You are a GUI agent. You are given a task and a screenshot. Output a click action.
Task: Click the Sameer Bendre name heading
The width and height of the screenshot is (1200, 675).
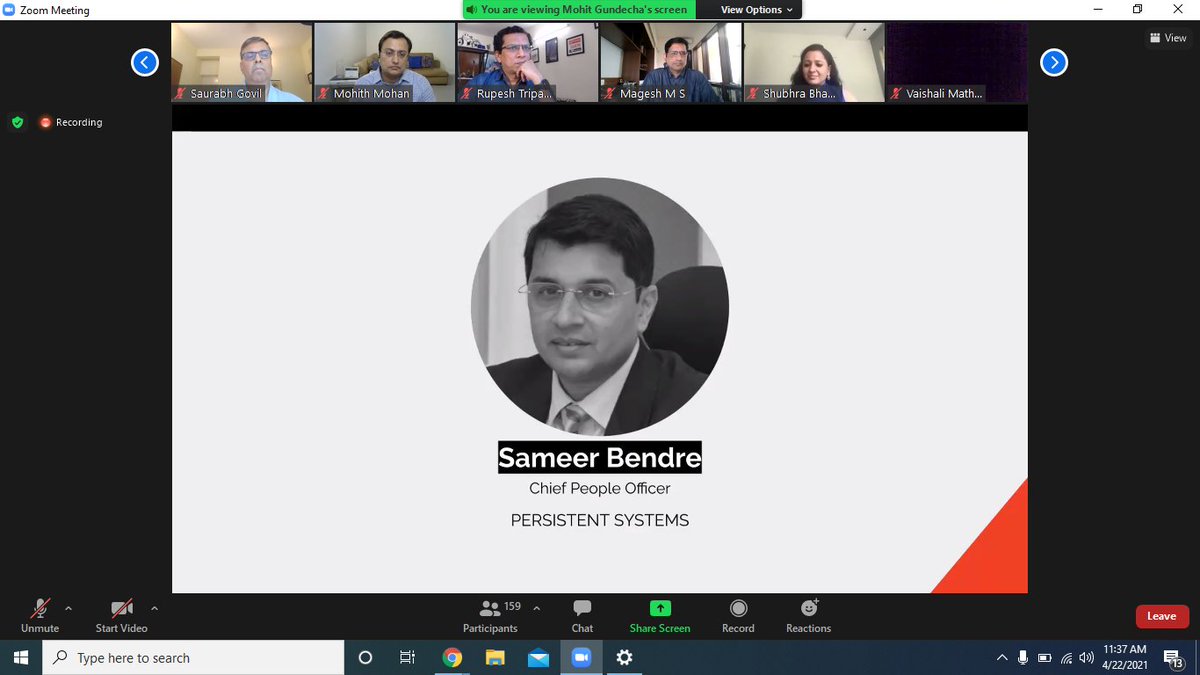[600, 457]
